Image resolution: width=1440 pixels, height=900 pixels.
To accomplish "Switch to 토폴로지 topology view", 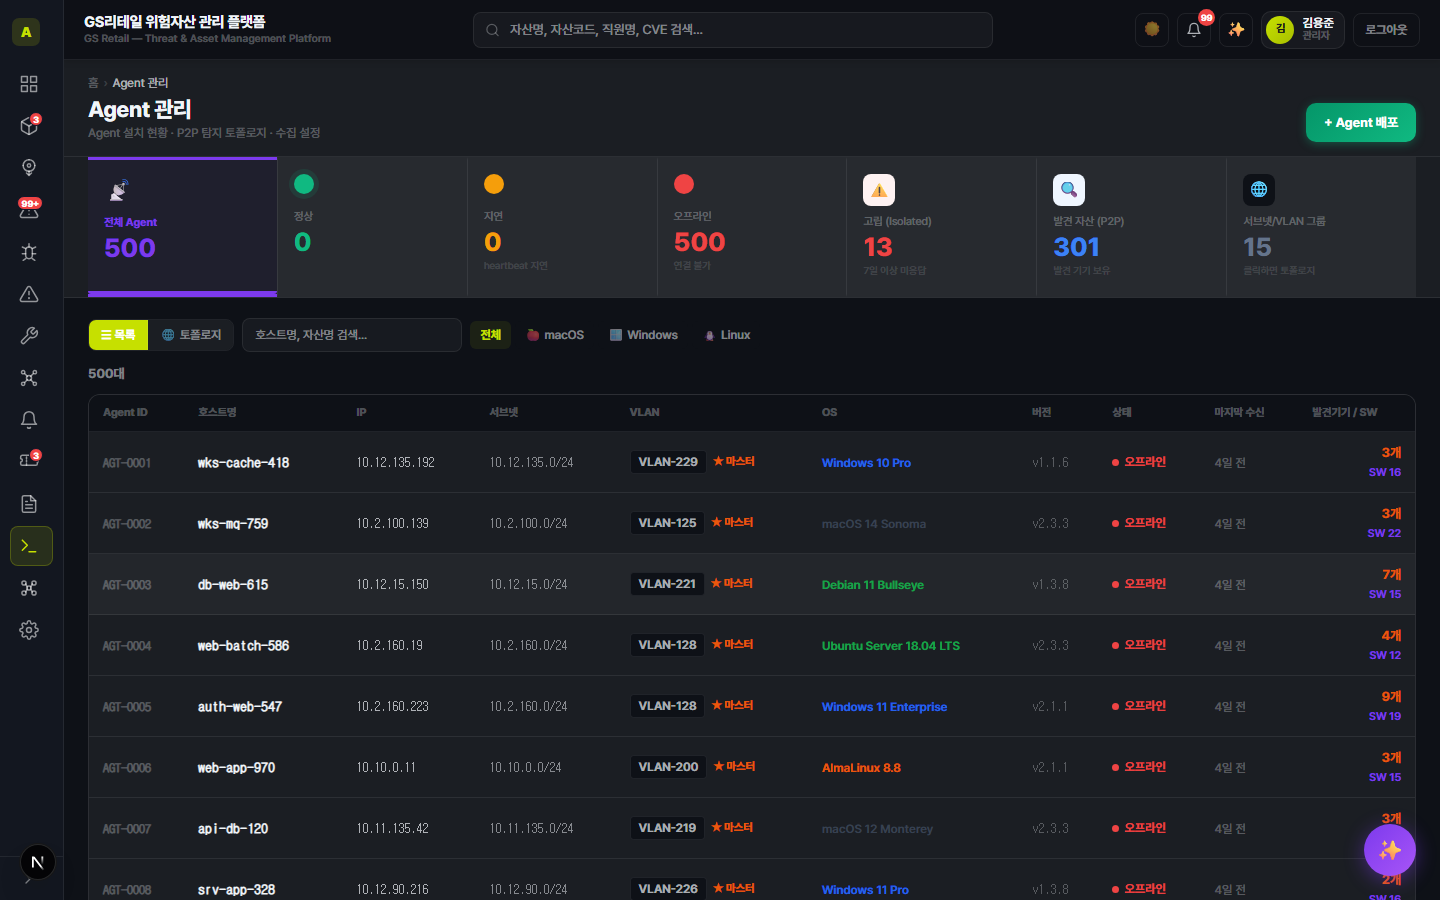I will (x=191, y=335).
